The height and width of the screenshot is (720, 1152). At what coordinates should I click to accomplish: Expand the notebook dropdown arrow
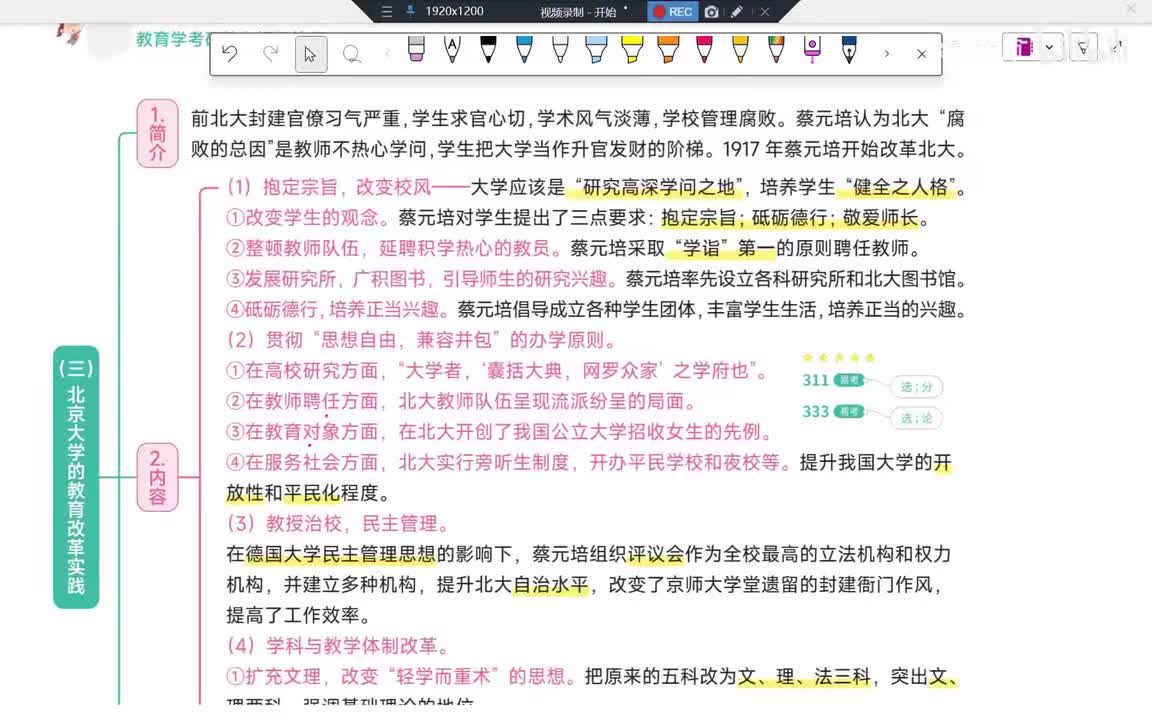(1049, 47)
